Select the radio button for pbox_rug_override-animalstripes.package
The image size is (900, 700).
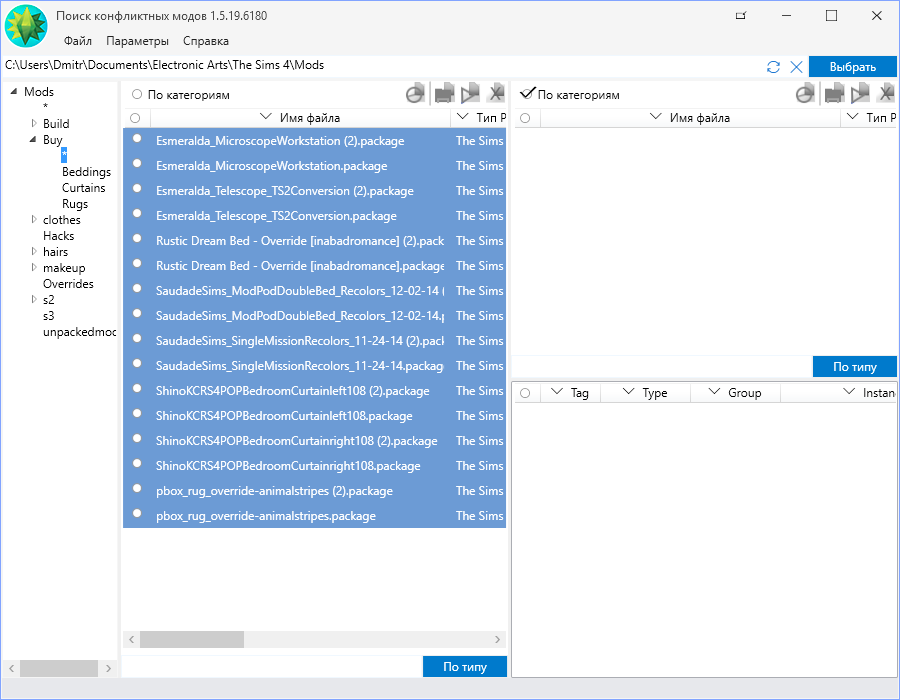pos(136,516)
